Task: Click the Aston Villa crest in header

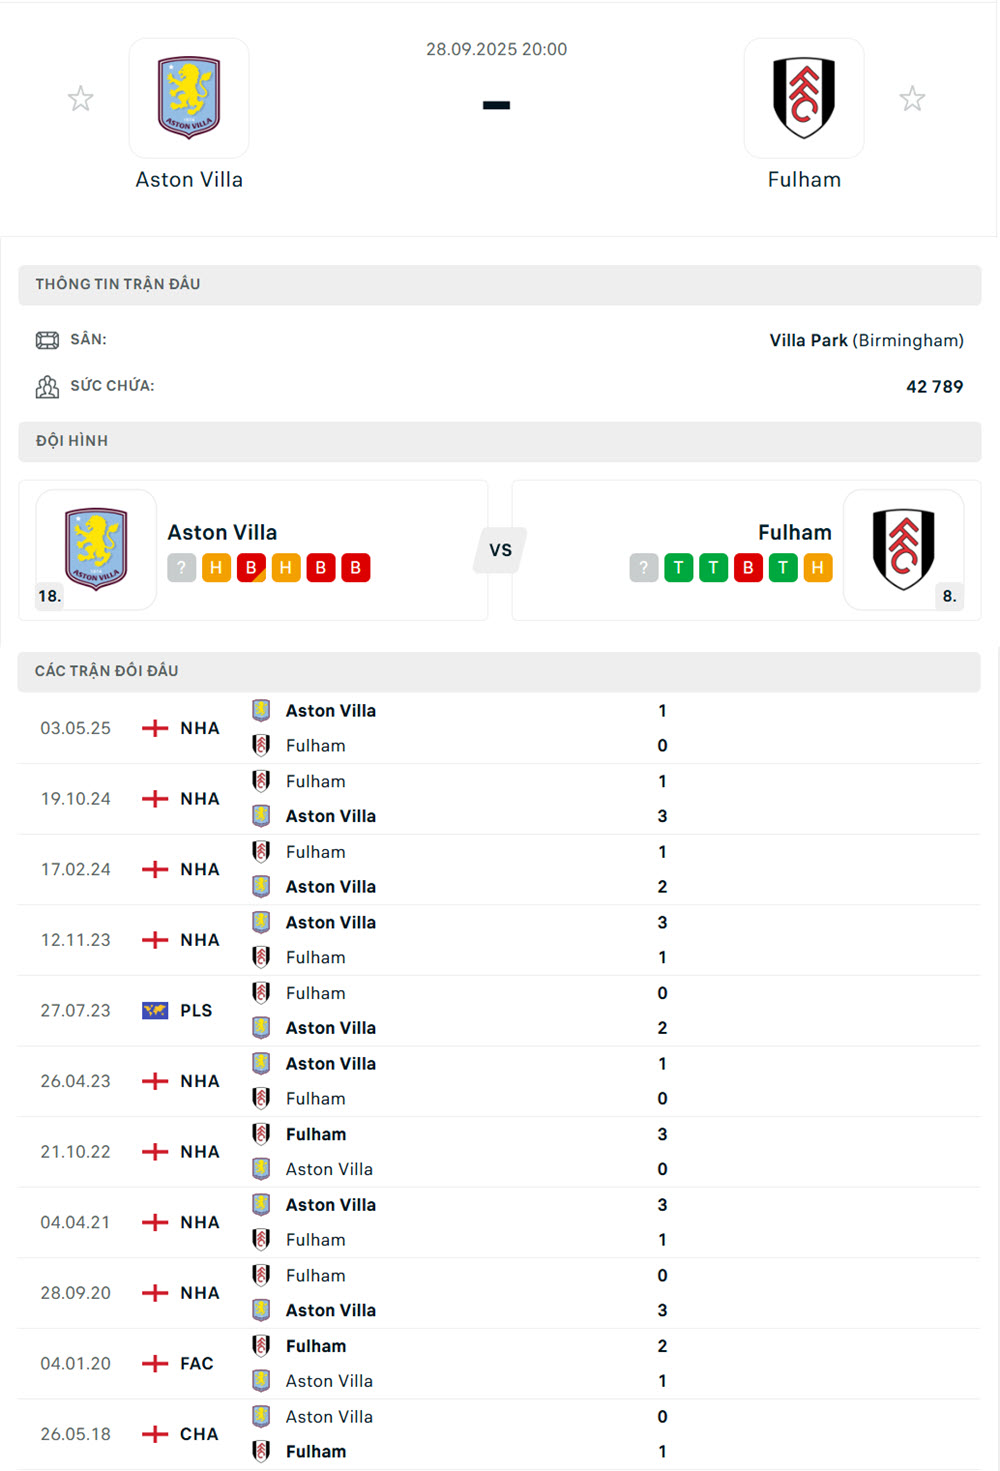Action: (x=189, y=98)
